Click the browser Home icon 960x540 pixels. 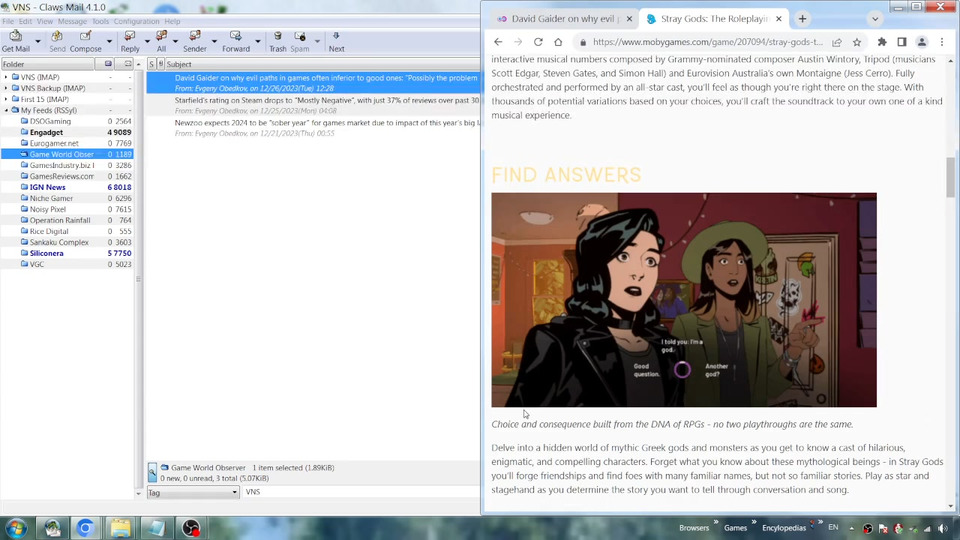558,42
